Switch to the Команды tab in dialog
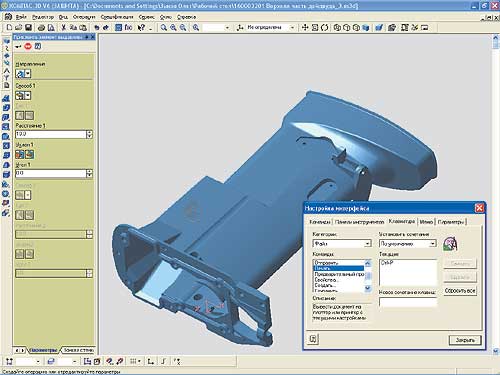The height and width of the screenshot is (375, 500). click(x=320, y=222)
